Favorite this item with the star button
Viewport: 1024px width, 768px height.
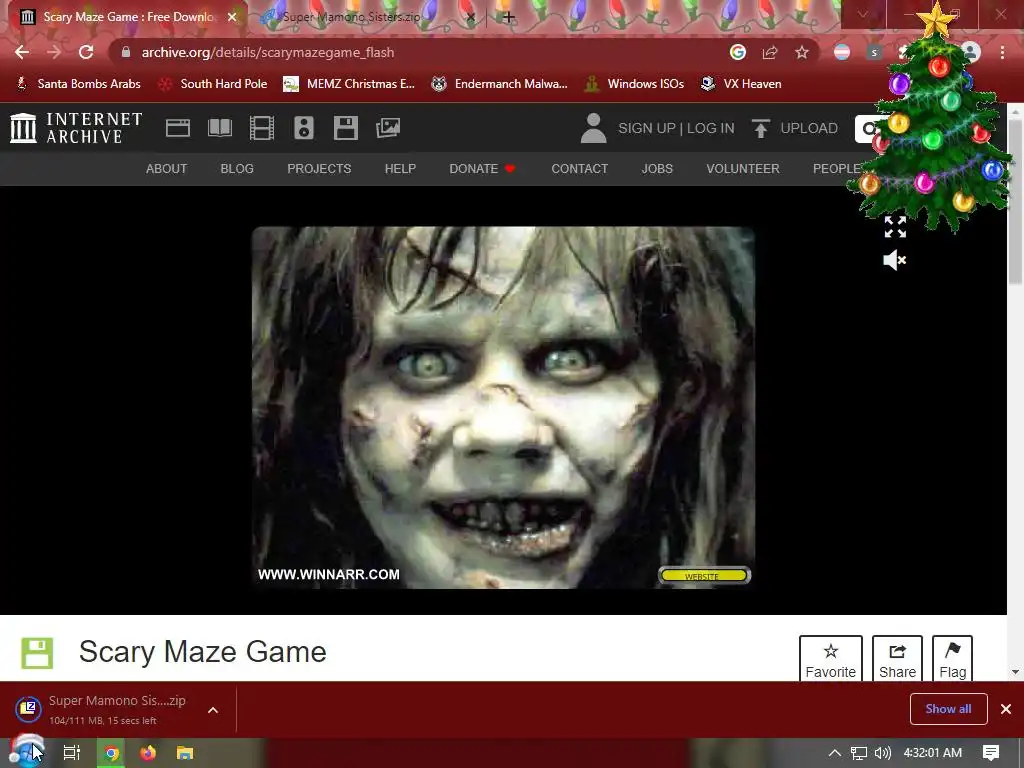[x=831, y=658]
